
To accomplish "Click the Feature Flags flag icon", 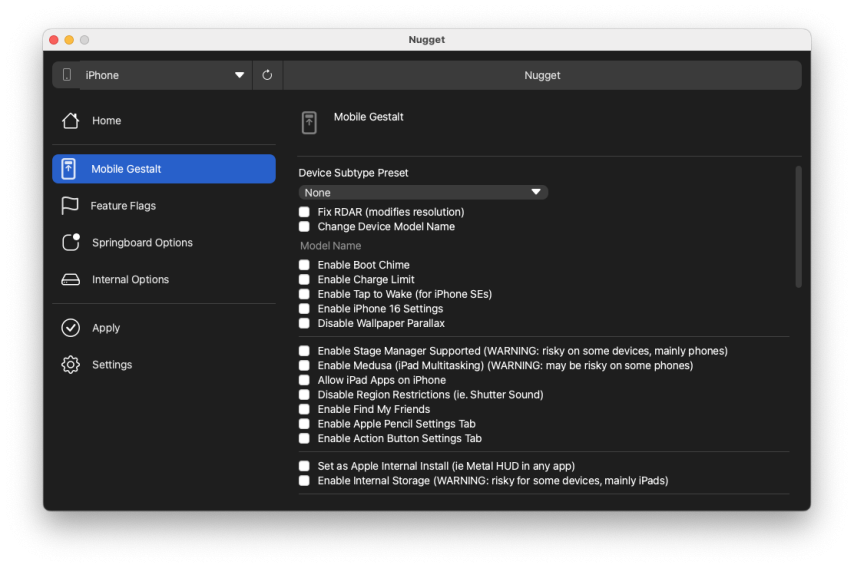I will point(70,206).
